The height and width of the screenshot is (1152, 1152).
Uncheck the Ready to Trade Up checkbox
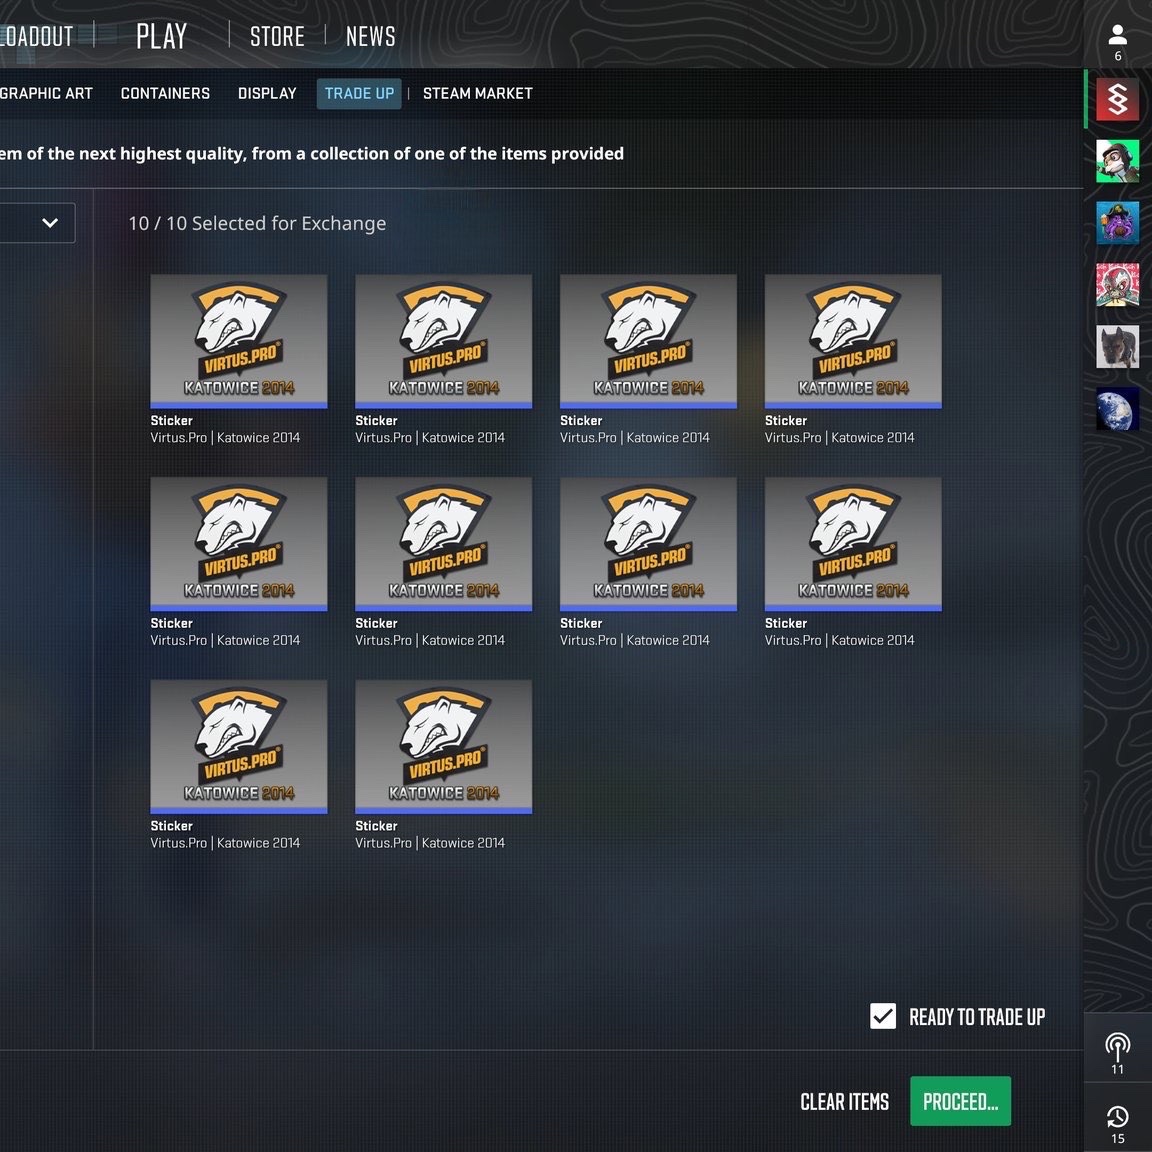(x=882, y=1016)
